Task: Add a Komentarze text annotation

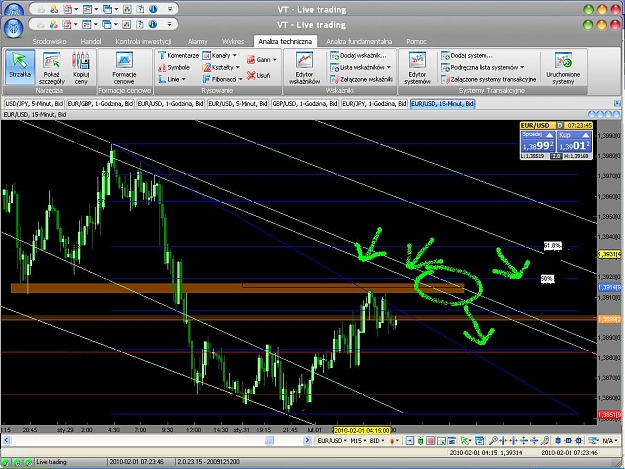Action: 179,55
